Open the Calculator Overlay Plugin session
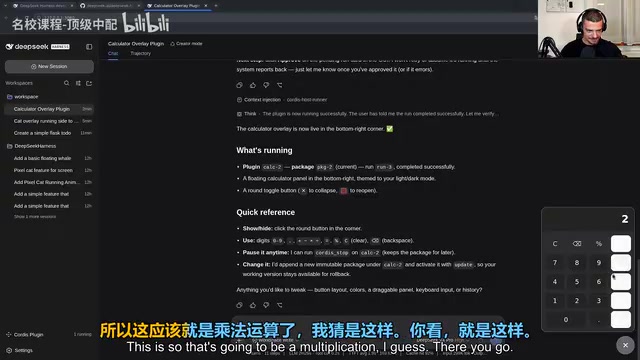The image size is (640, 360). click(49, 109)
